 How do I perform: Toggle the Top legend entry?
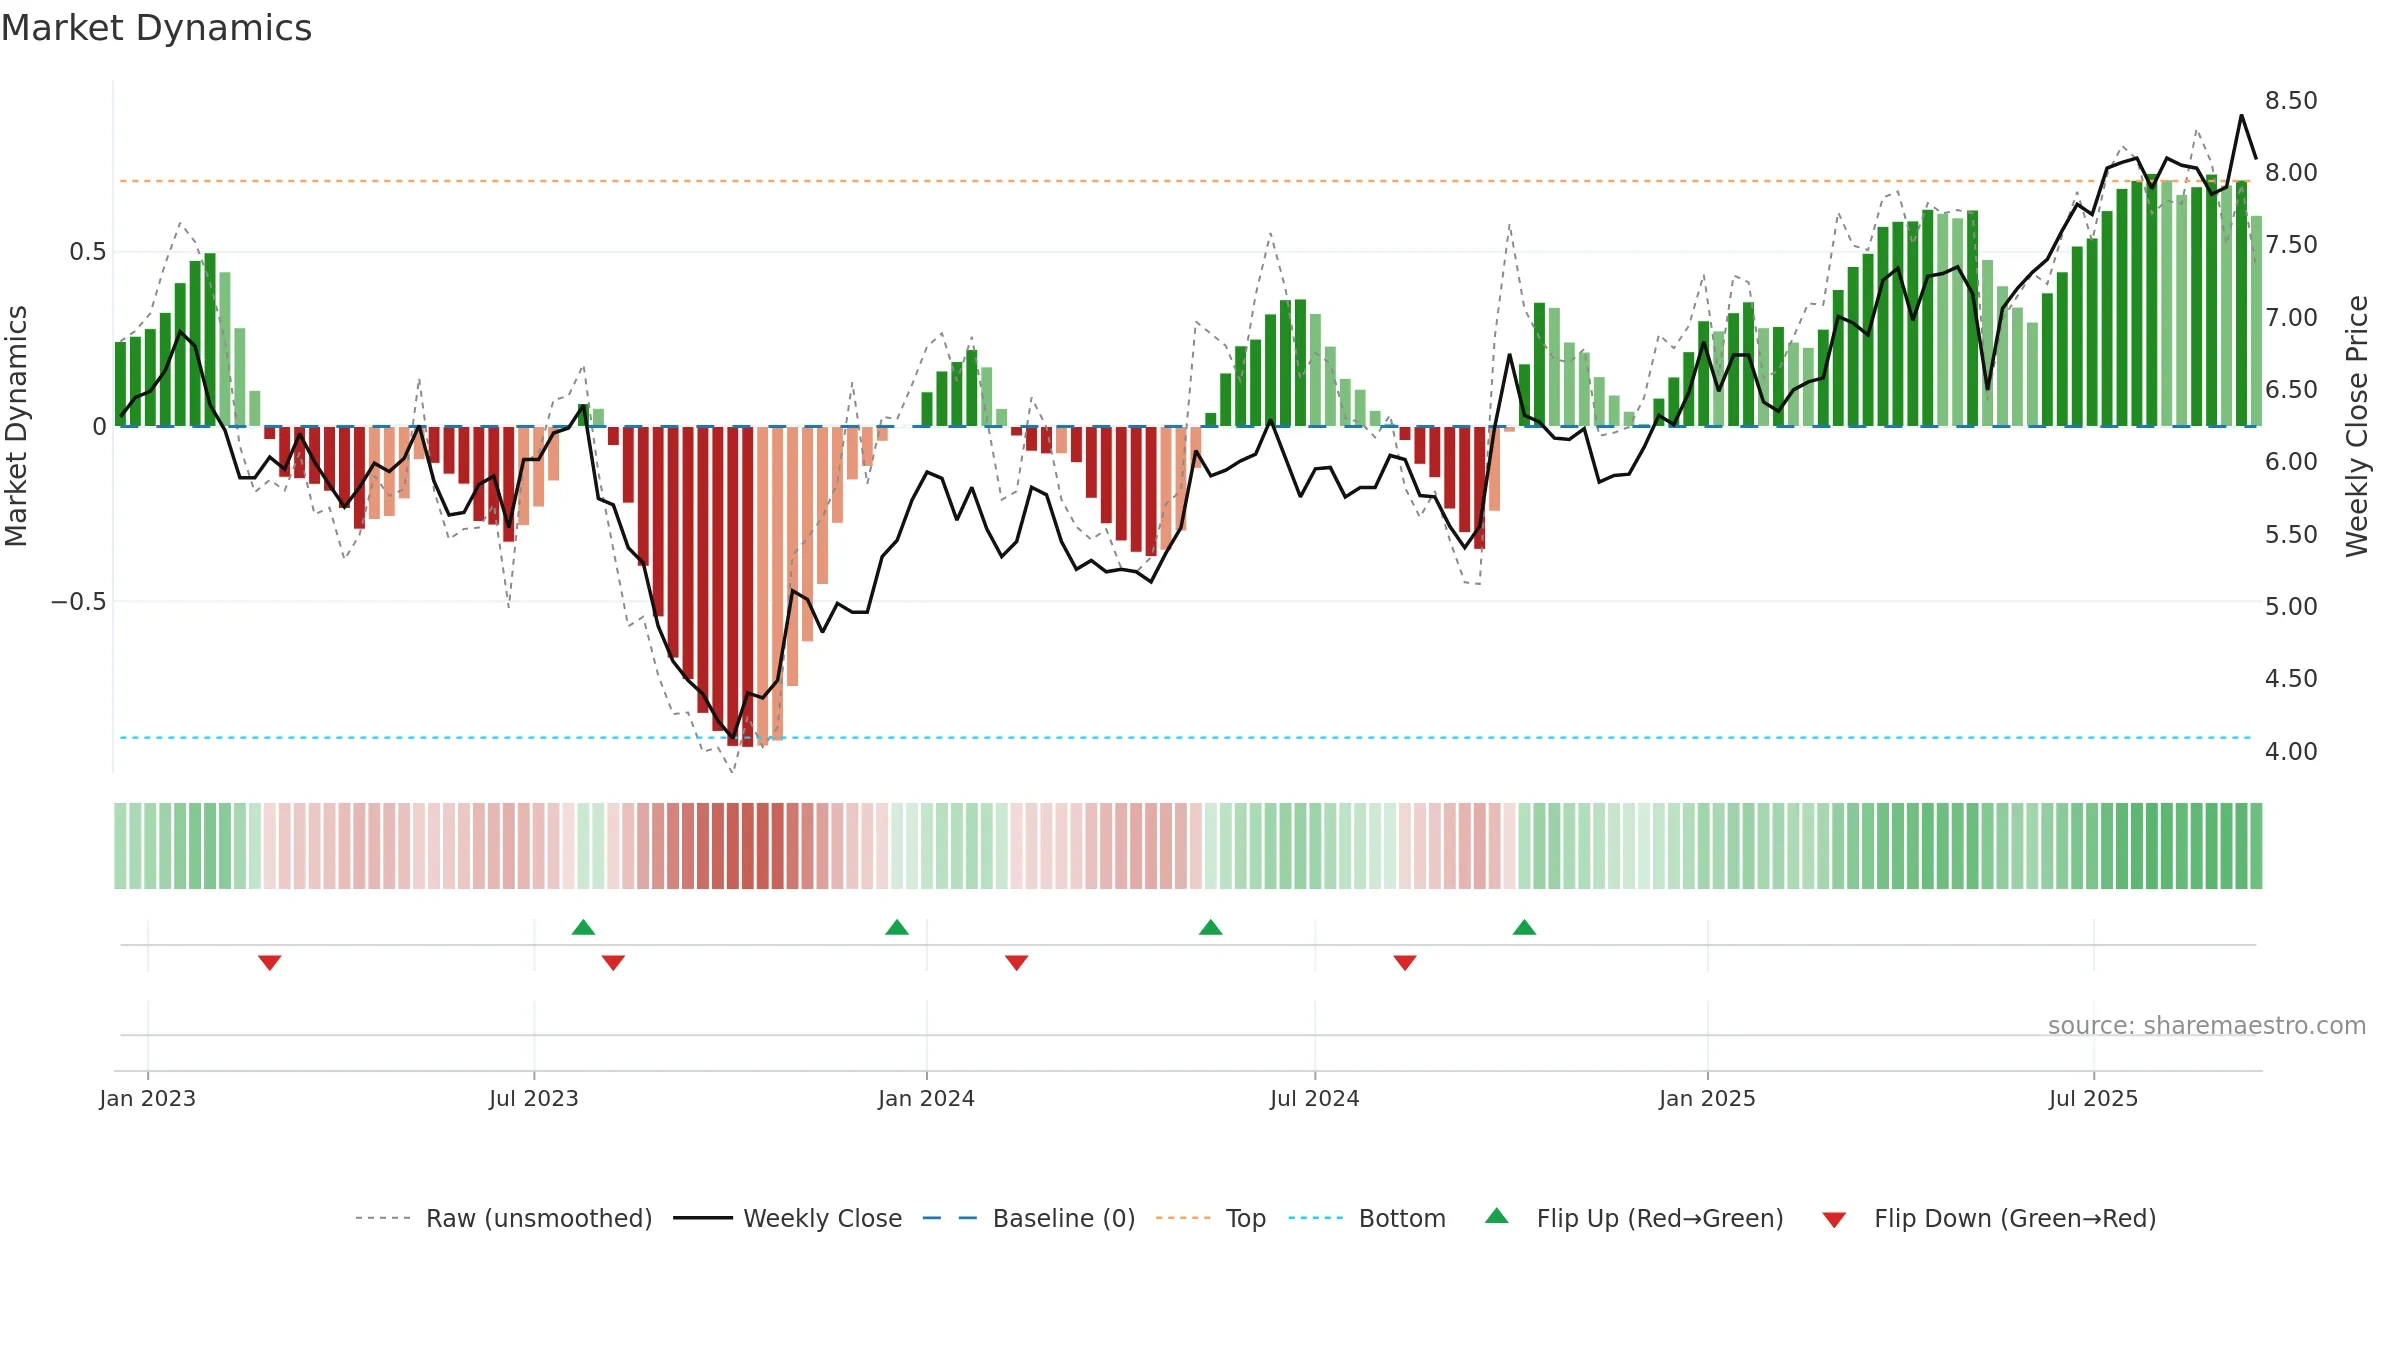tap(1210, 1218)
